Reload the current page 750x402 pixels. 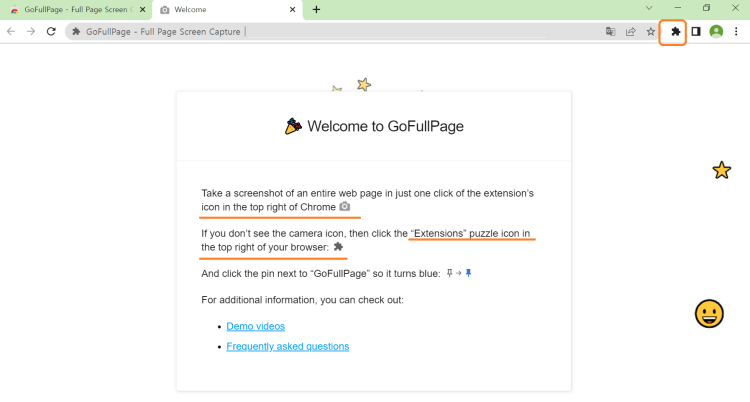point(51,32)
